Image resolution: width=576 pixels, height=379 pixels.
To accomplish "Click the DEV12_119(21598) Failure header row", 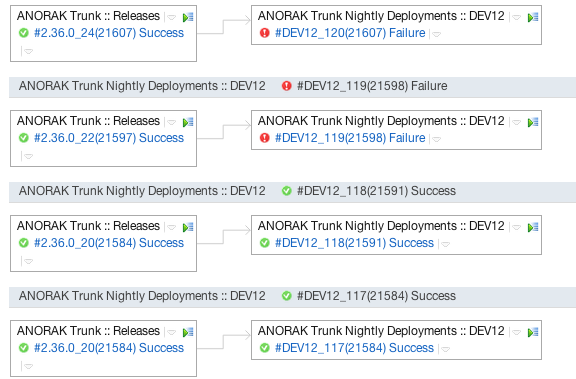I will click(x=292, y=87).
